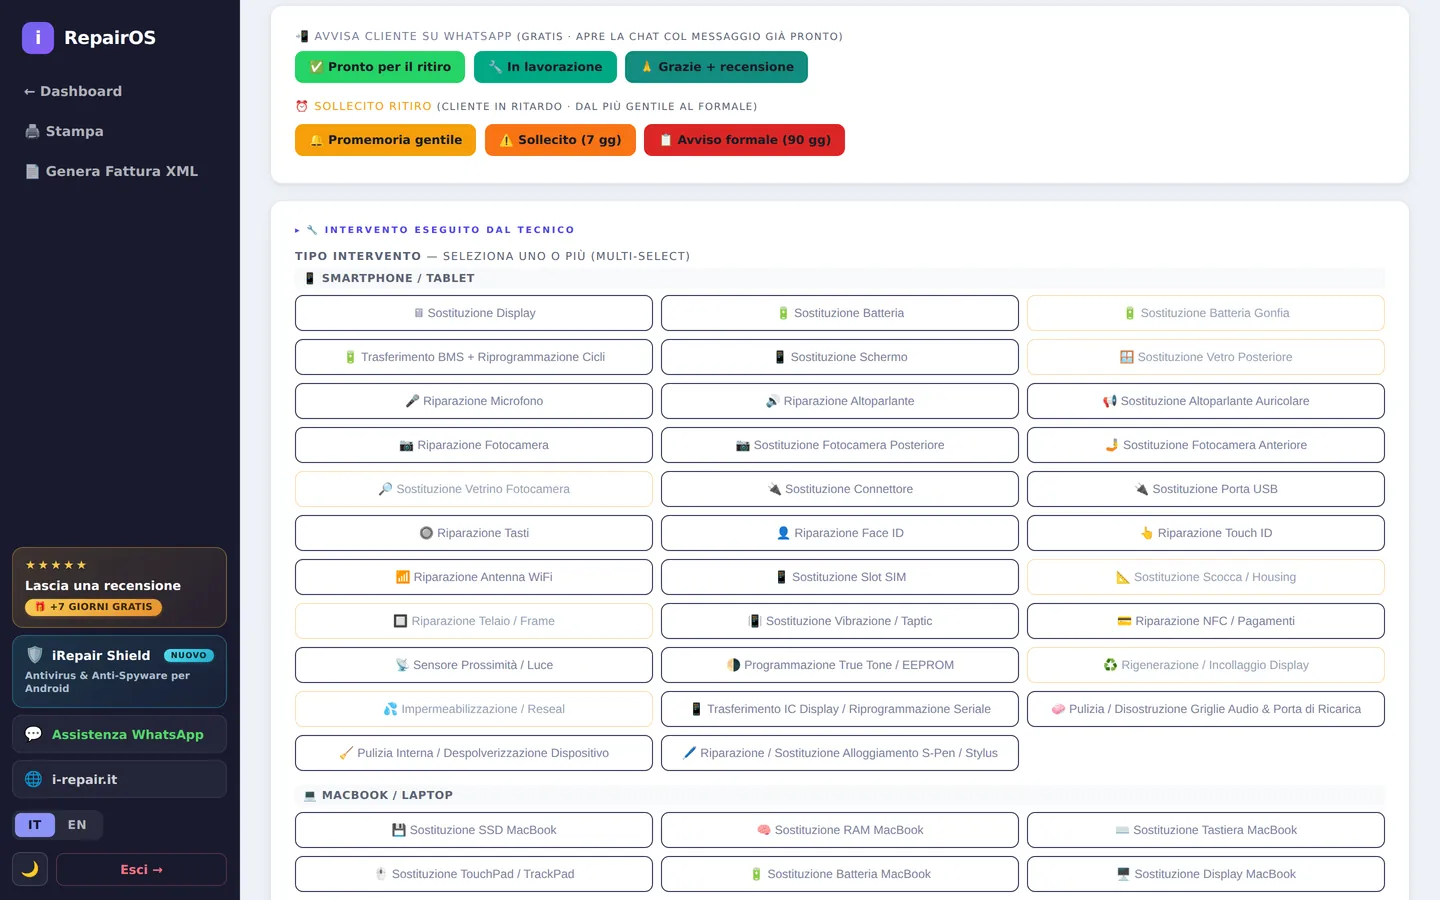Screen dimensions: 1440x900
Task: Toggle Sostituzione Fotocamera Posteriore intervention
Action: point(840,445)
